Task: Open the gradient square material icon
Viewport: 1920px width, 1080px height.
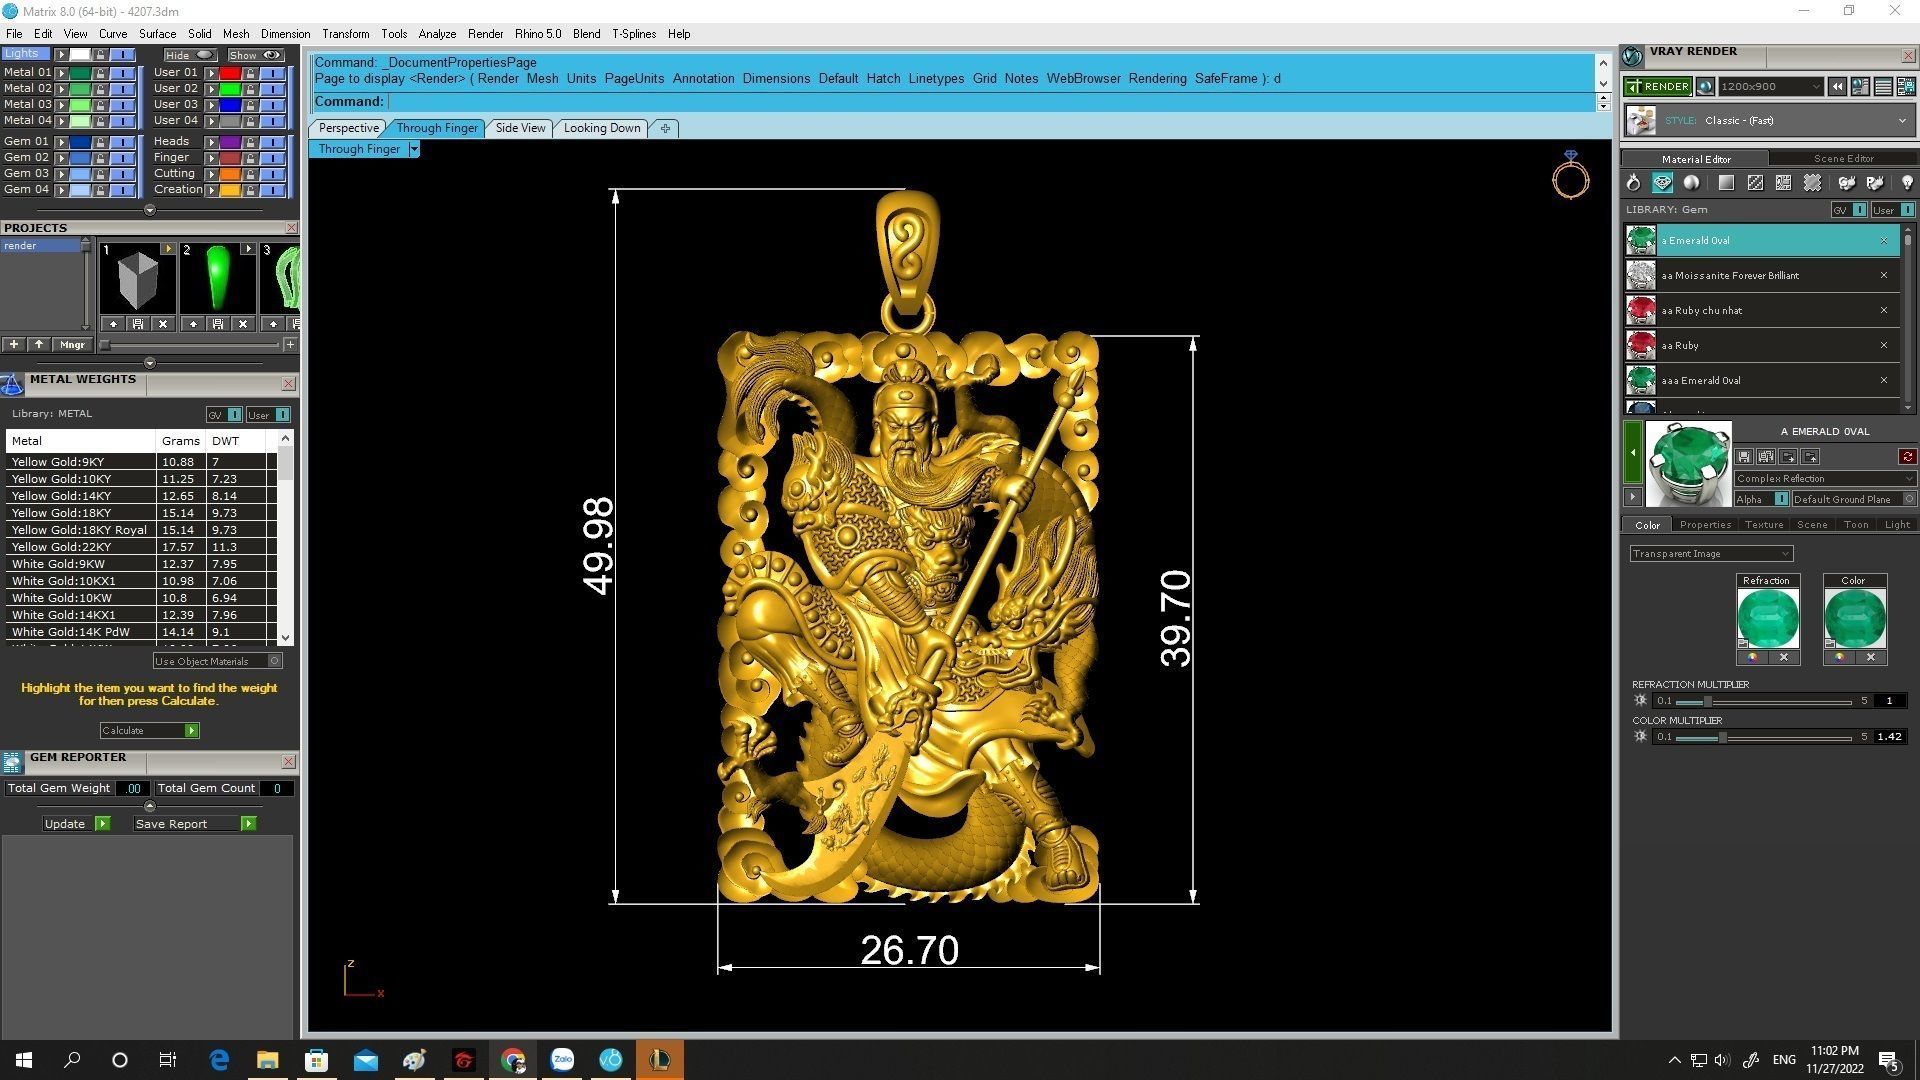Action: [1726, 183]
